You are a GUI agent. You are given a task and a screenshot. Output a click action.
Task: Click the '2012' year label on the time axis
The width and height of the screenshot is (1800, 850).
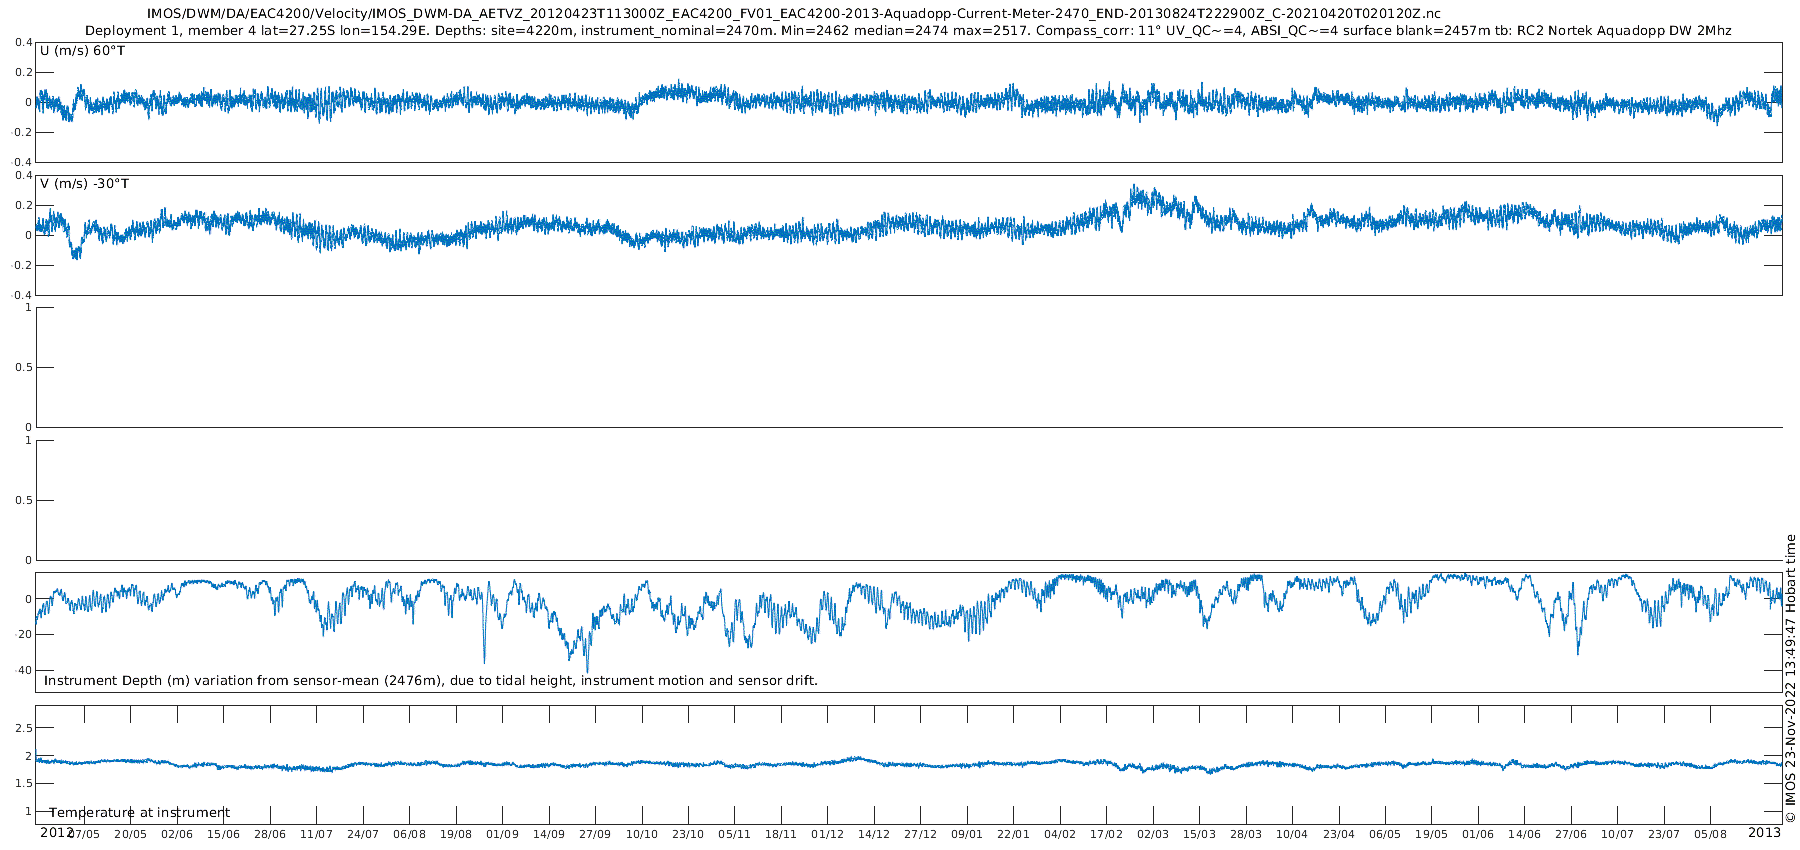pyautogui.click(x=55, y=833)
